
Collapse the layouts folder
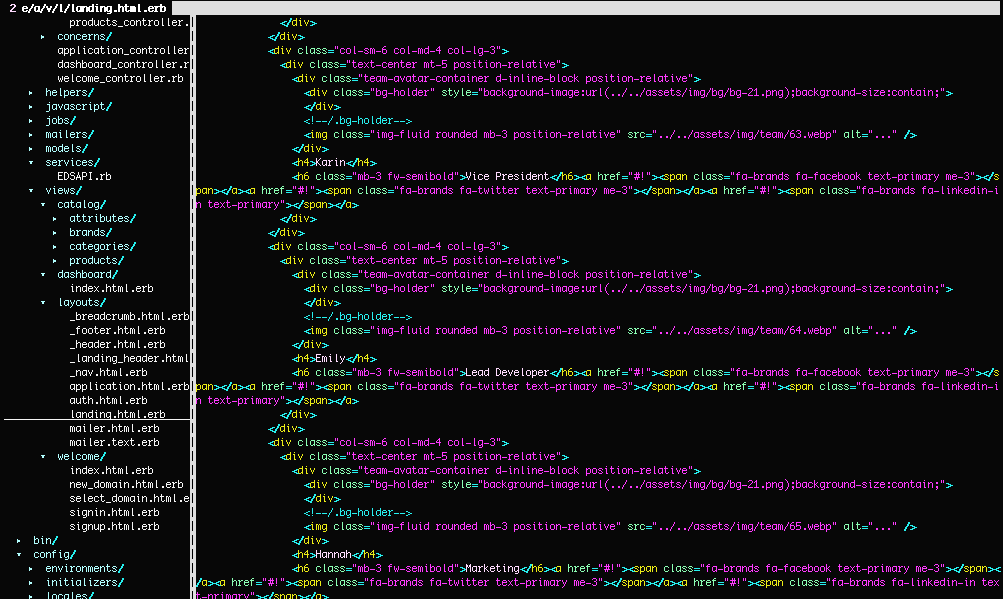[80, 302]
